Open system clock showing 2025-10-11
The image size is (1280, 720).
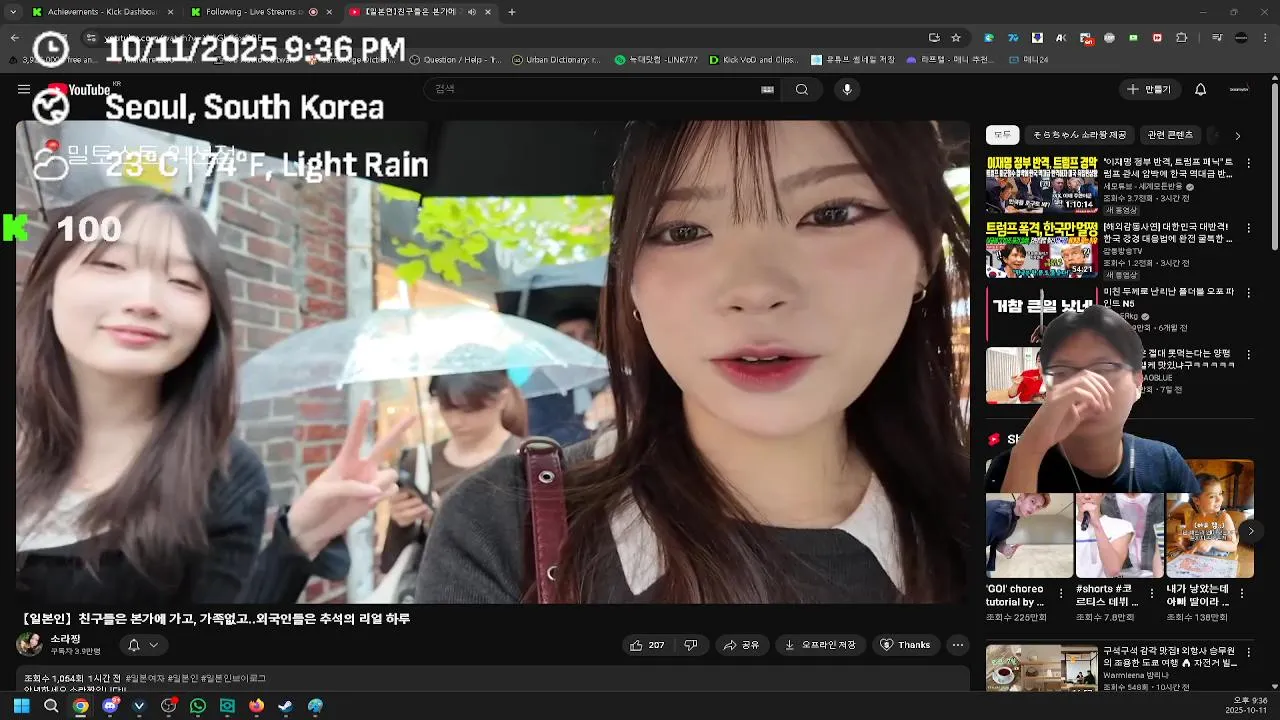click(1246, 705)
